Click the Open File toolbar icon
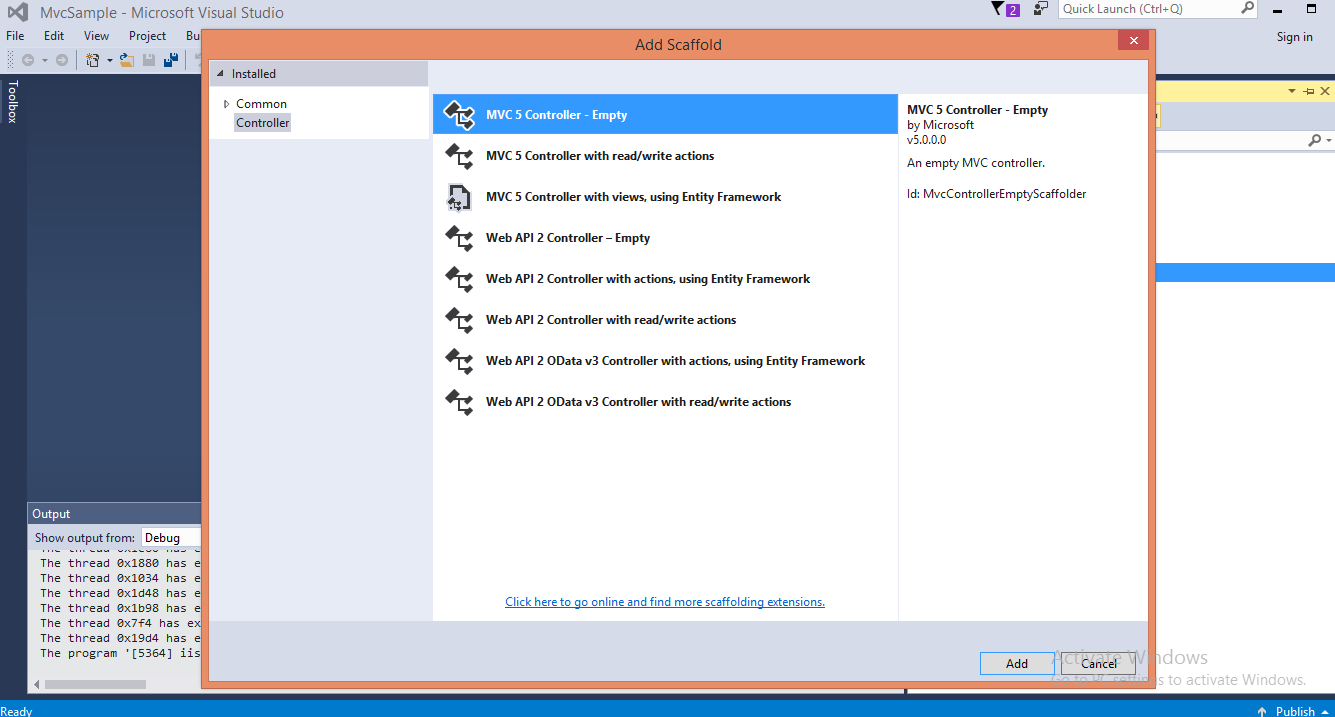The width and height of the screenshot is (1335, 717). [127, 60]
